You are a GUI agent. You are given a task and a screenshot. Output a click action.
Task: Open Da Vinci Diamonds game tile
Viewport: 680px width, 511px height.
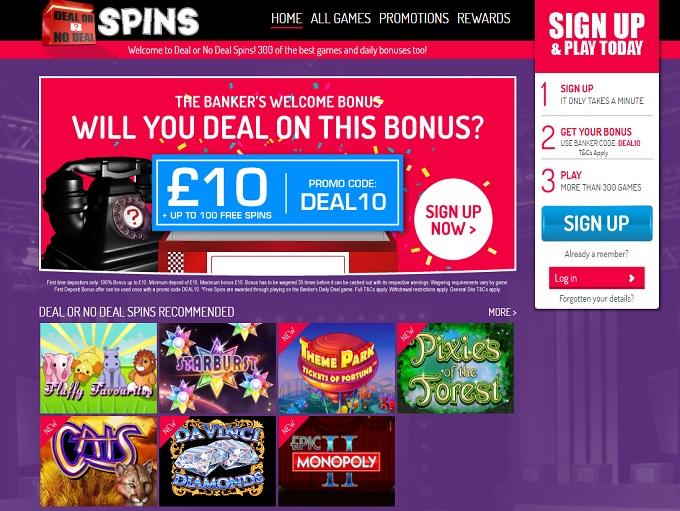click(217, 461)
